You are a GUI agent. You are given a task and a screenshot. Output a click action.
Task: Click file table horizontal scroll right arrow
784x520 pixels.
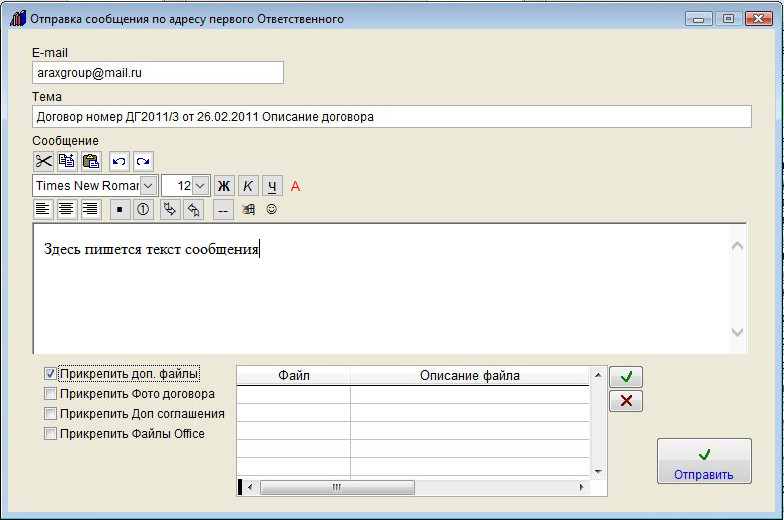coord(581,487)
